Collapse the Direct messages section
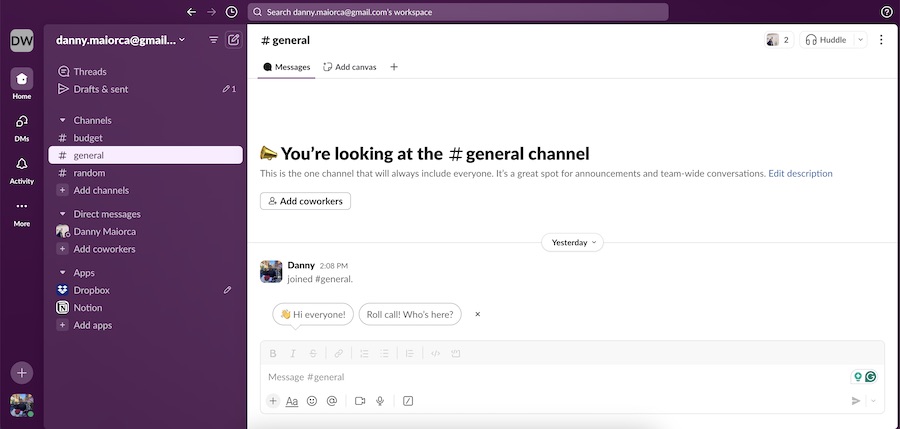The image size is (900, 429). coord(63,214)
